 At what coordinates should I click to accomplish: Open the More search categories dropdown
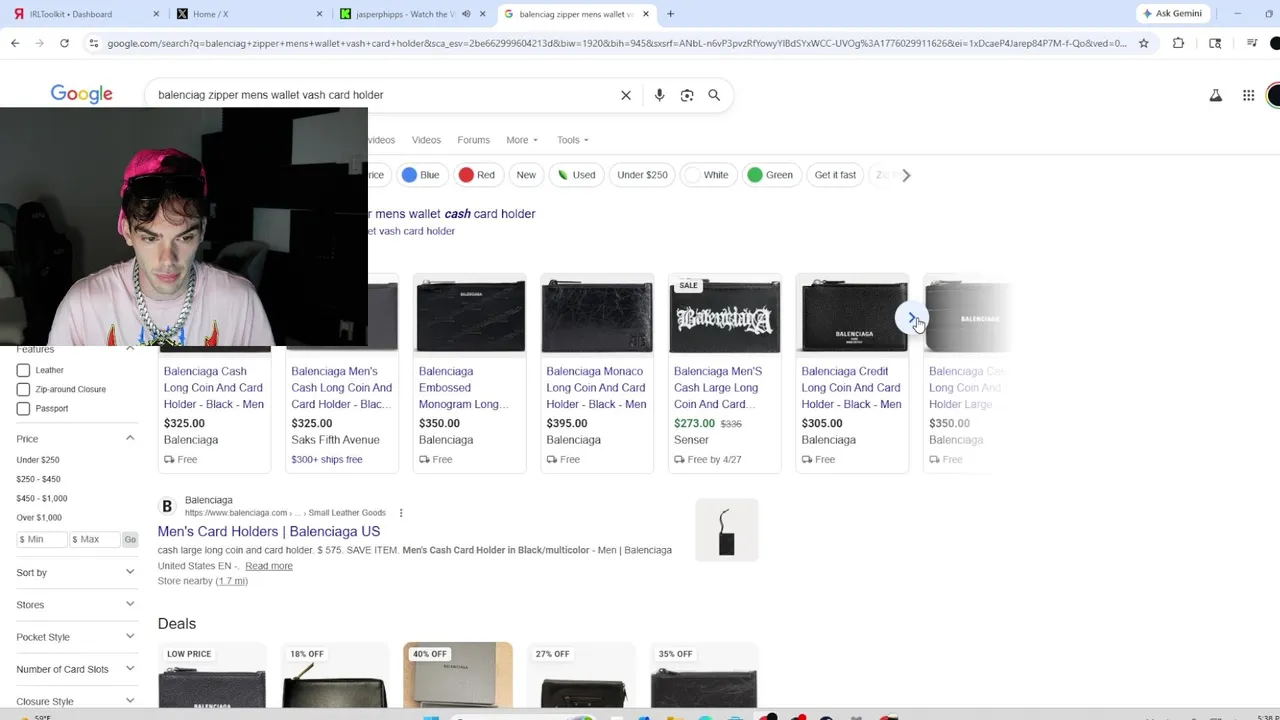click(x=522, y=140)
